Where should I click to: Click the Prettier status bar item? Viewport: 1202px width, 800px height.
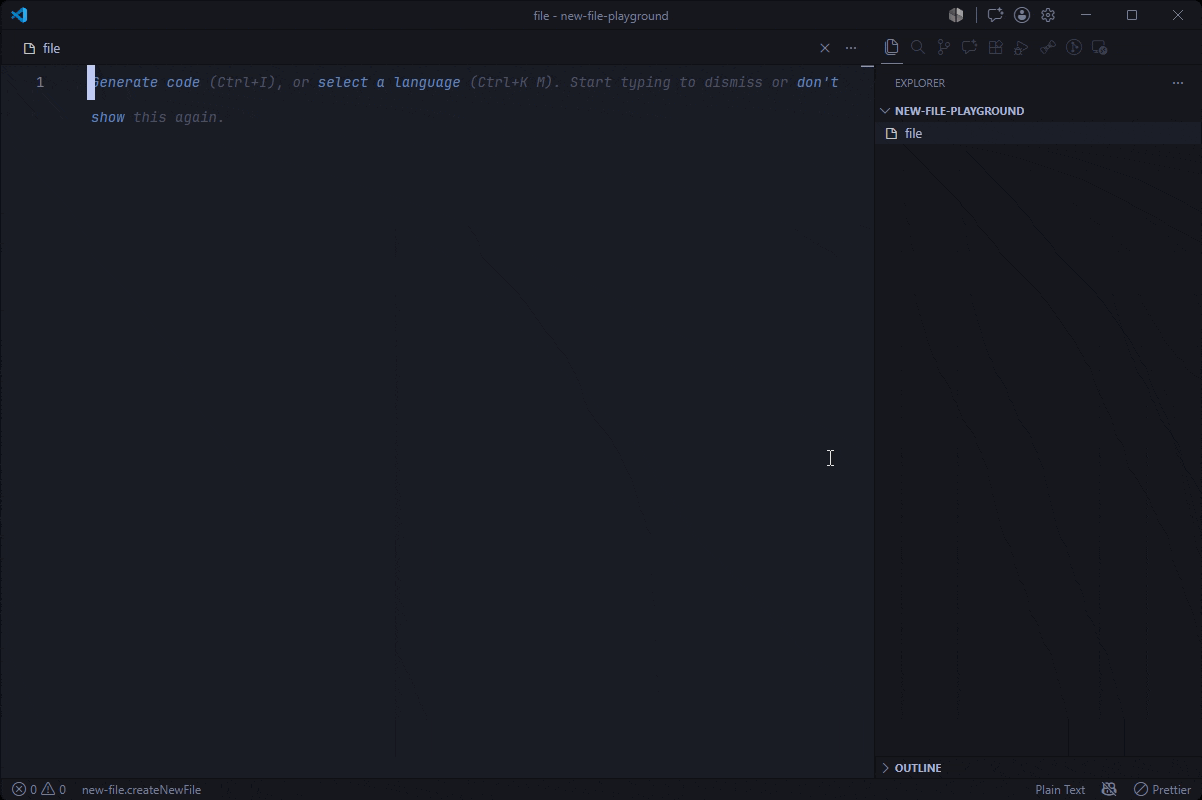pyautogui.click(x=1162, y=789)
